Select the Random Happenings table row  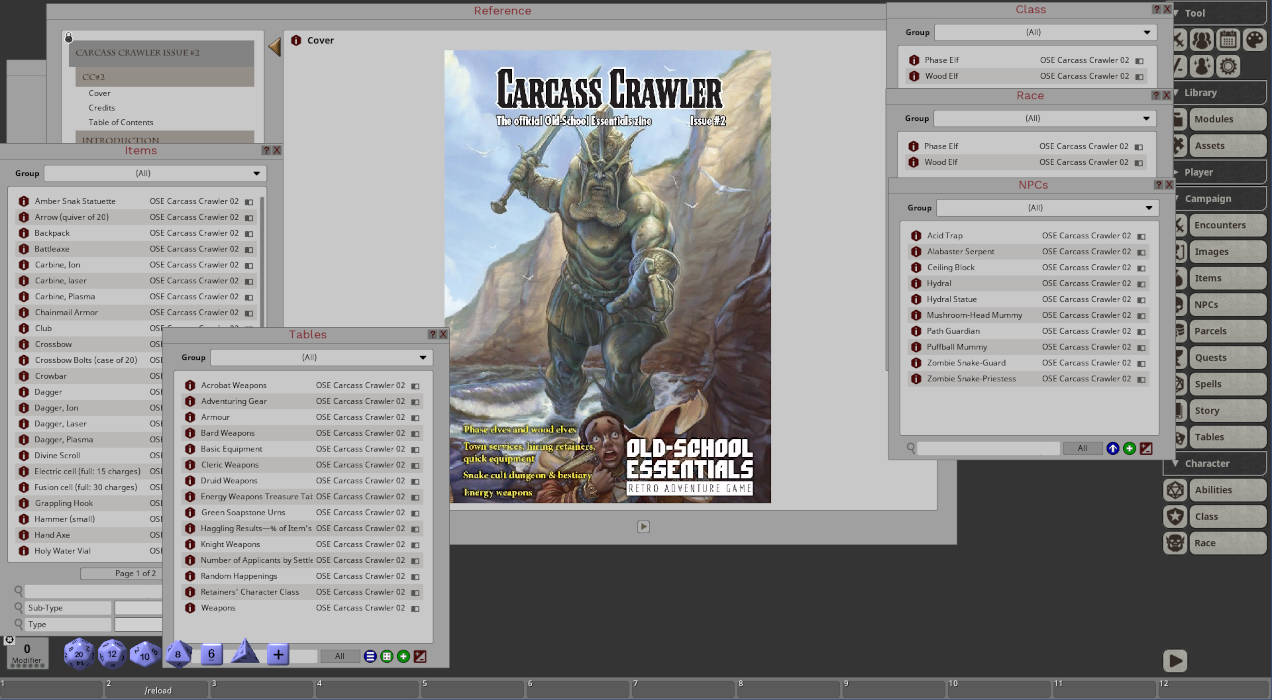pyautogui.click(x=302, y=576)
